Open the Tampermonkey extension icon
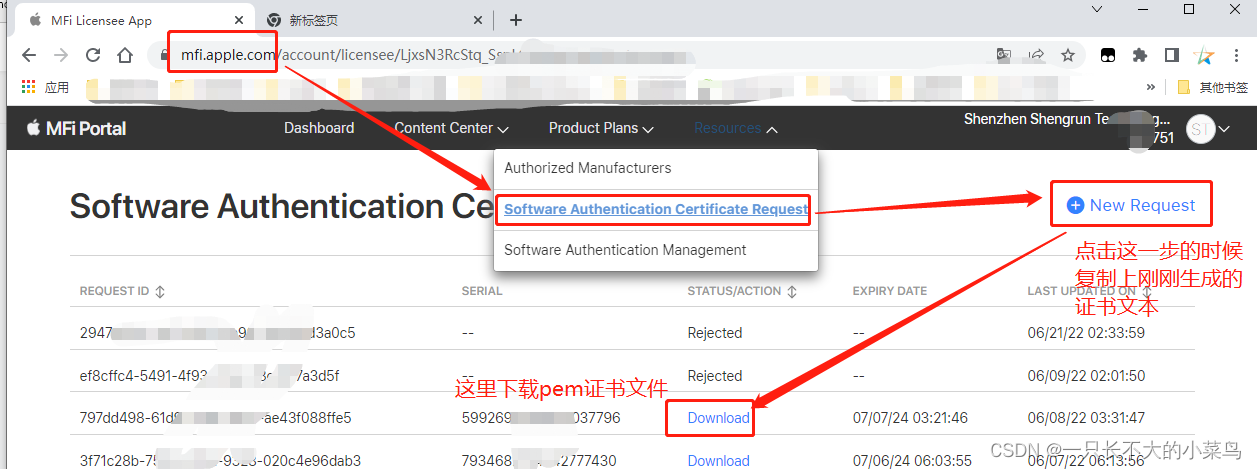This screenshot has height=469, width=1257. [x=1109, y=55]
